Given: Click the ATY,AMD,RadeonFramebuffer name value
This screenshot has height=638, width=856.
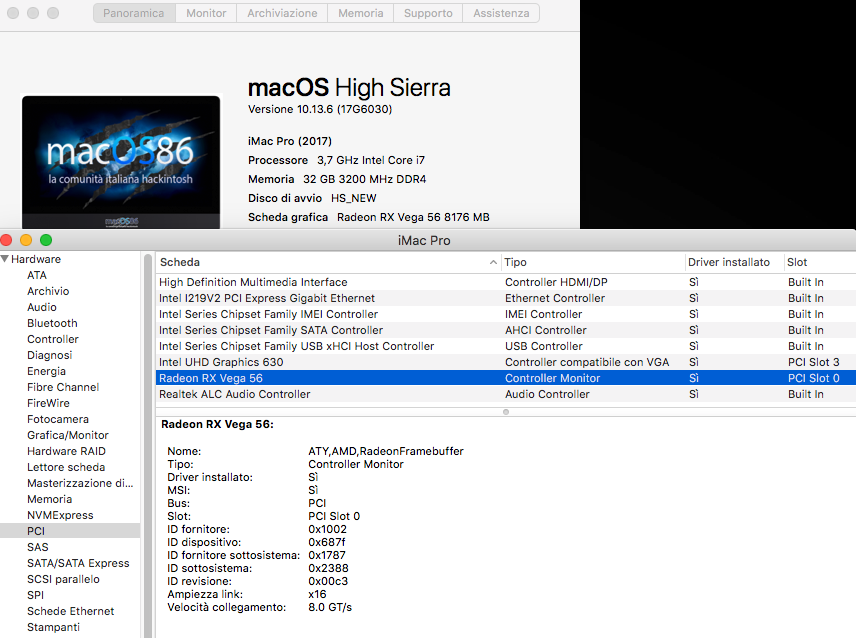Looking at the screenshot, I should (385, 451).
